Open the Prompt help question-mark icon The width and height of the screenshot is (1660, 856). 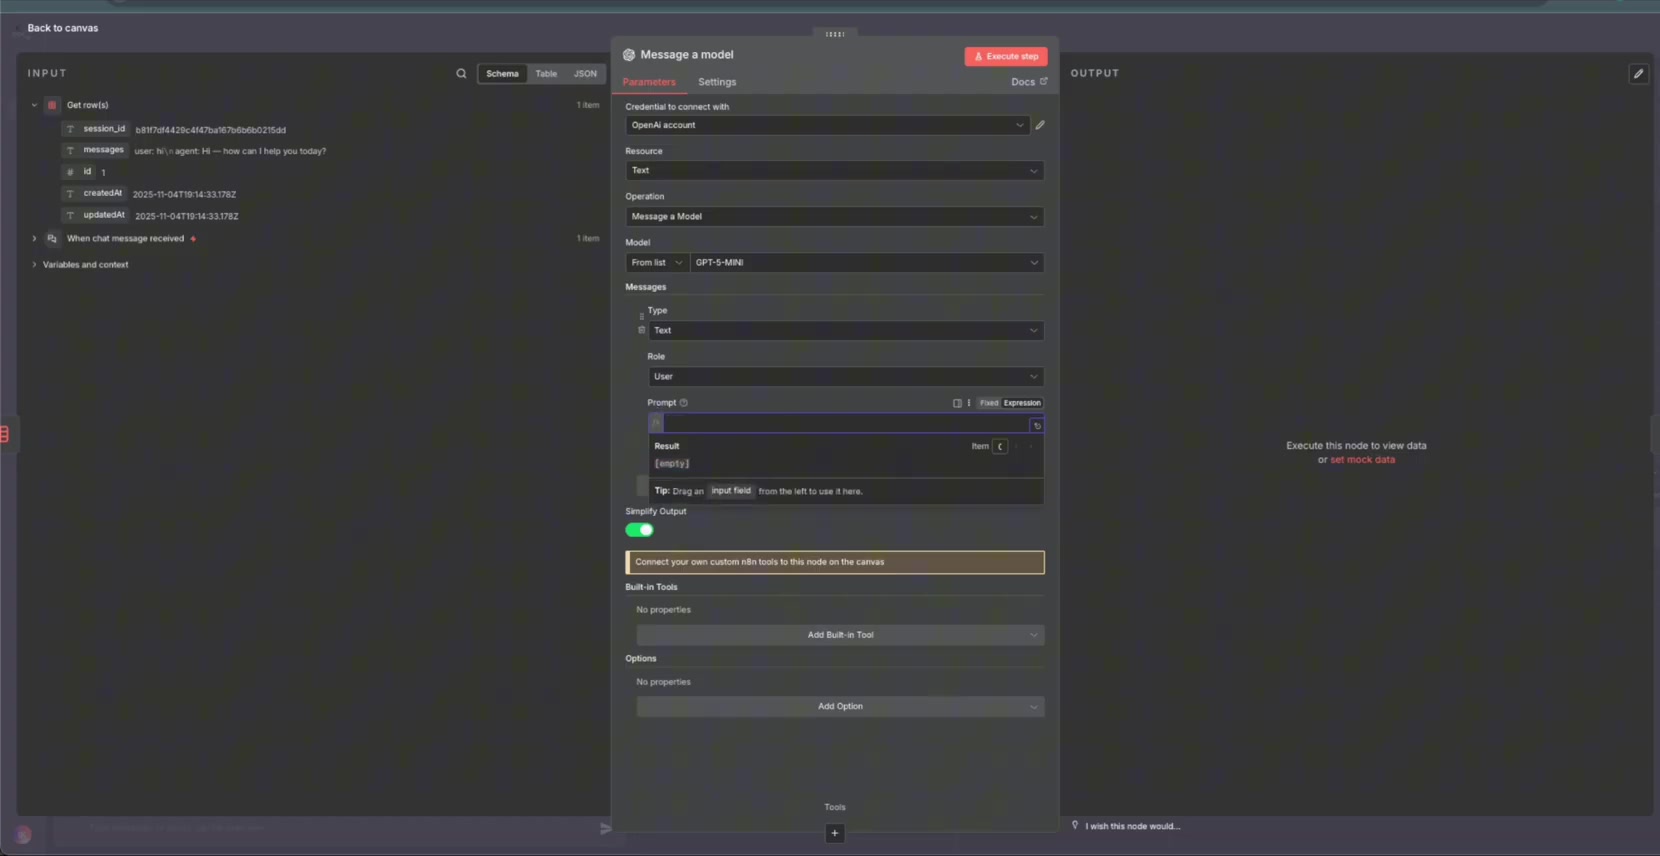[684, 403]
